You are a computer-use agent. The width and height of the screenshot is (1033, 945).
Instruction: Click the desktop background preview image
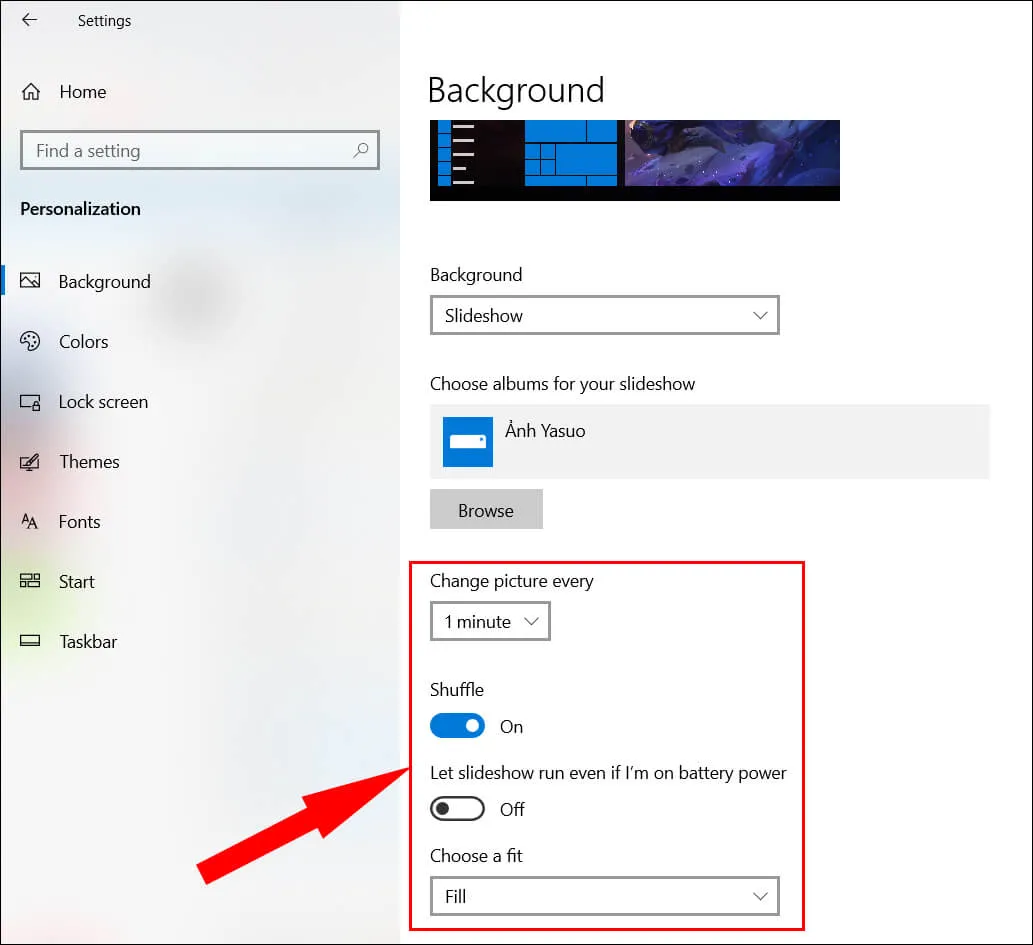tap(634, 160)
